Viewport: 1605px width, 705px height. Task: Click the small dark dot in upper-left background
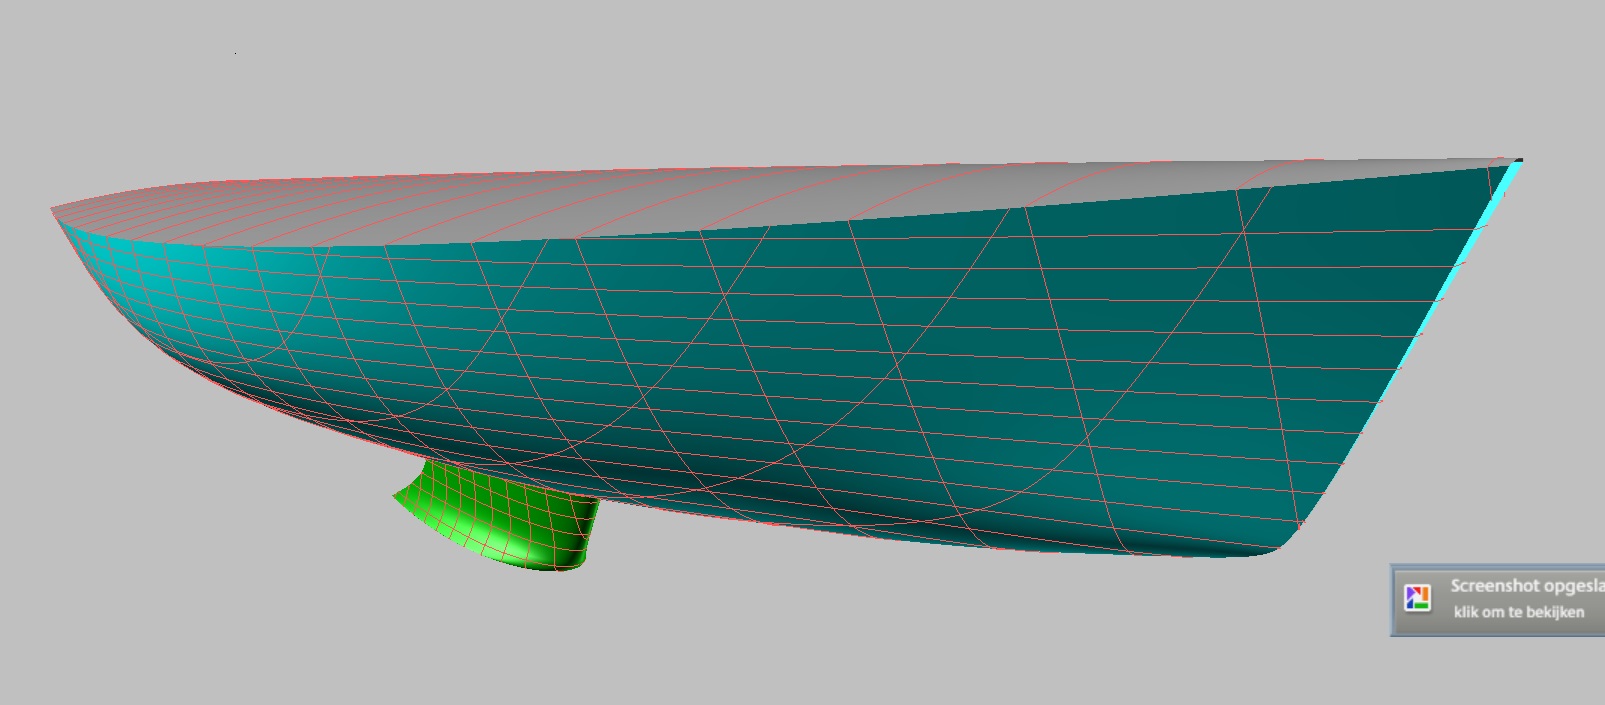click(236, 52)
